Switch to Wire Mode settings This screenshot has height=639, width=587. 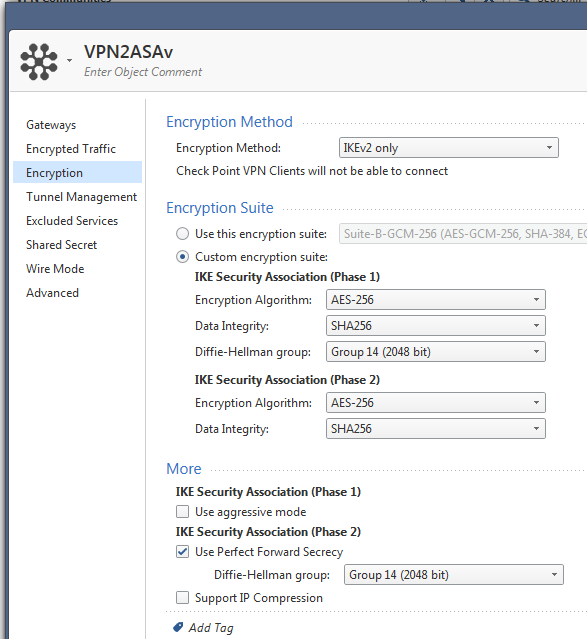pos(55,269)
